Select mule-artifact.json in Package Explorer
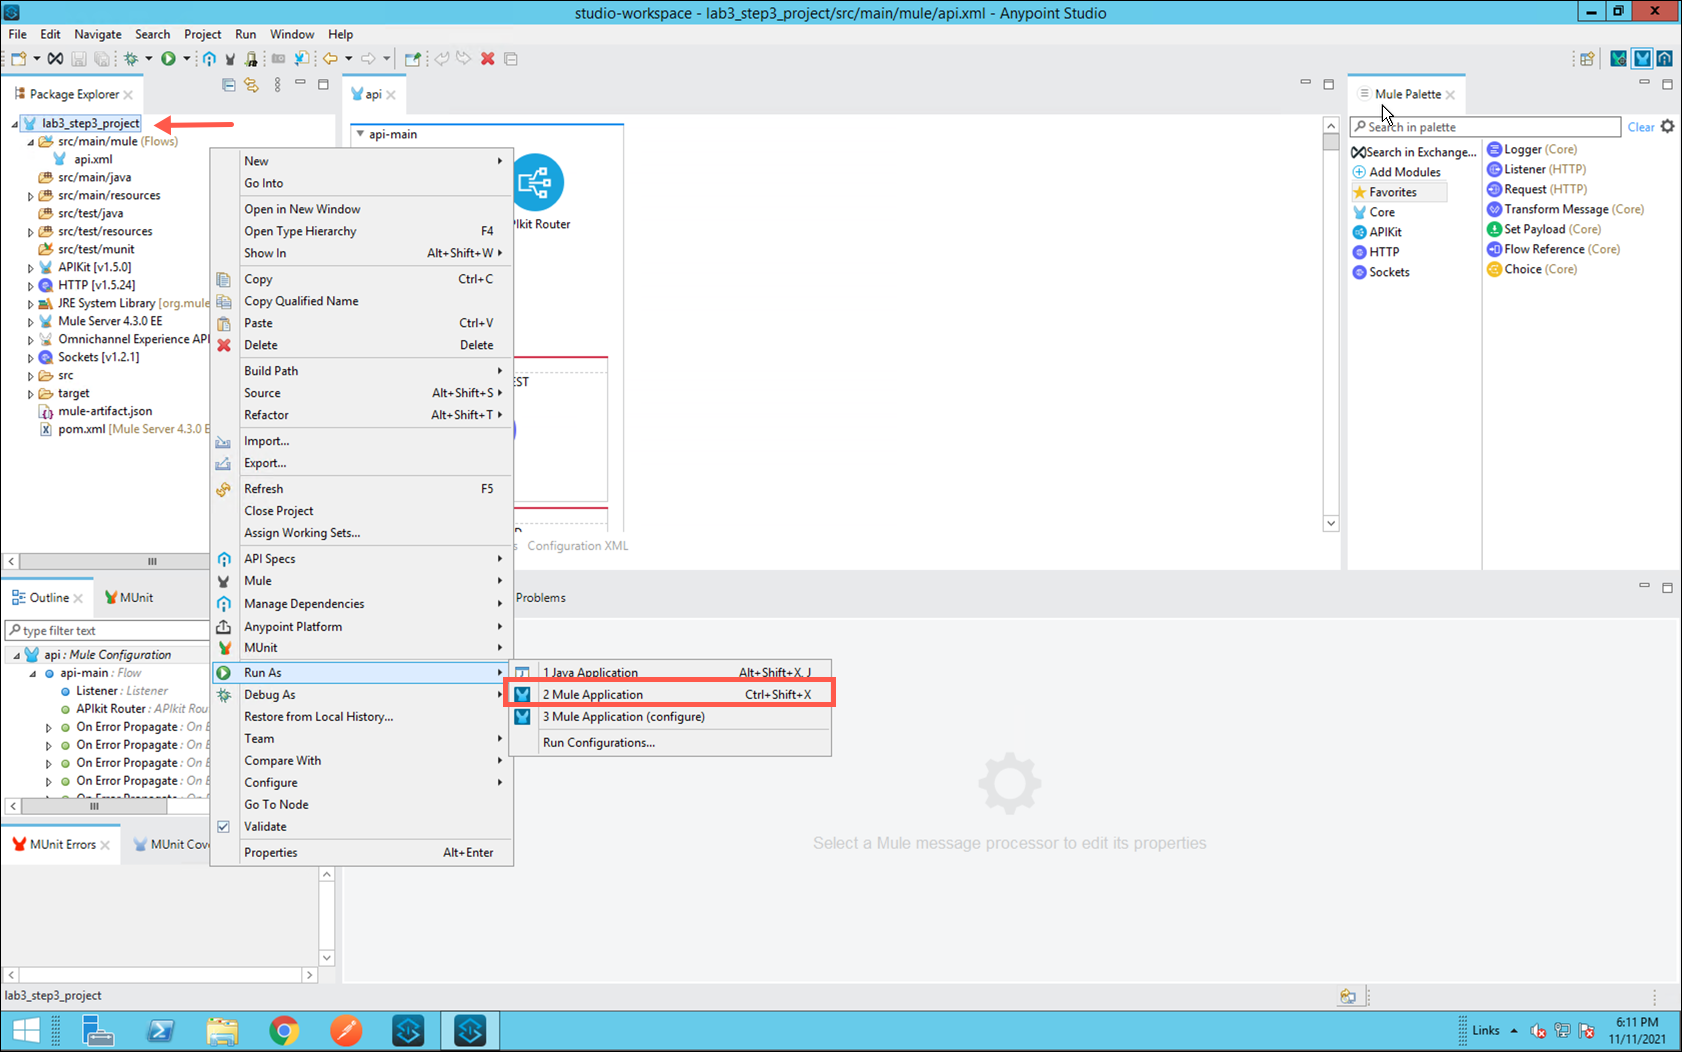Viewport: 1682px width, 1052px height. tap(96, 411)
